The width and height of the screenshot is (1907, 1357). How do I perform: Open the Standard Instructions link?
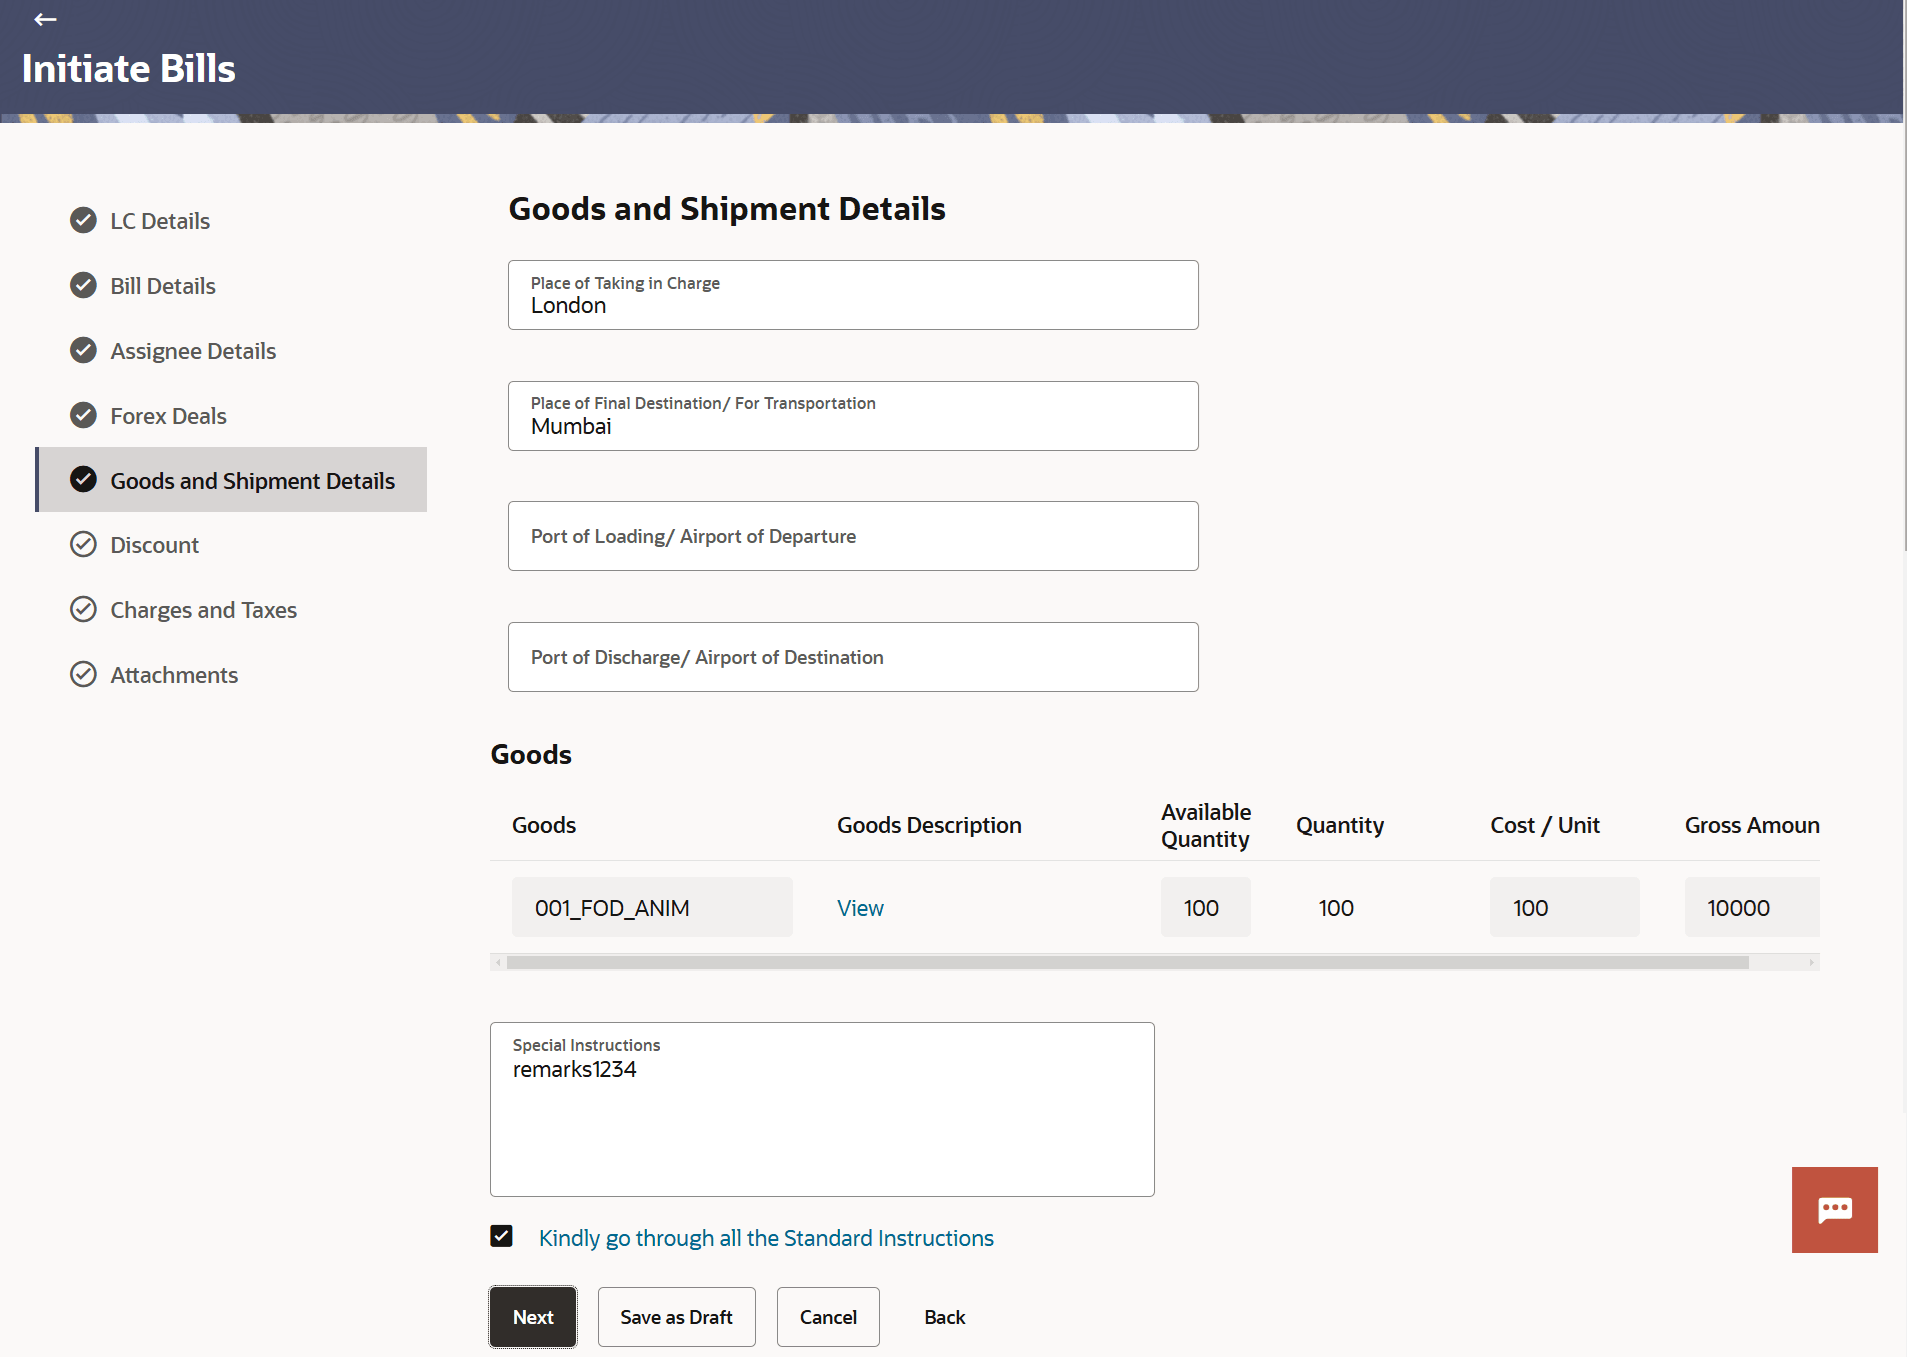[766, 1238]
